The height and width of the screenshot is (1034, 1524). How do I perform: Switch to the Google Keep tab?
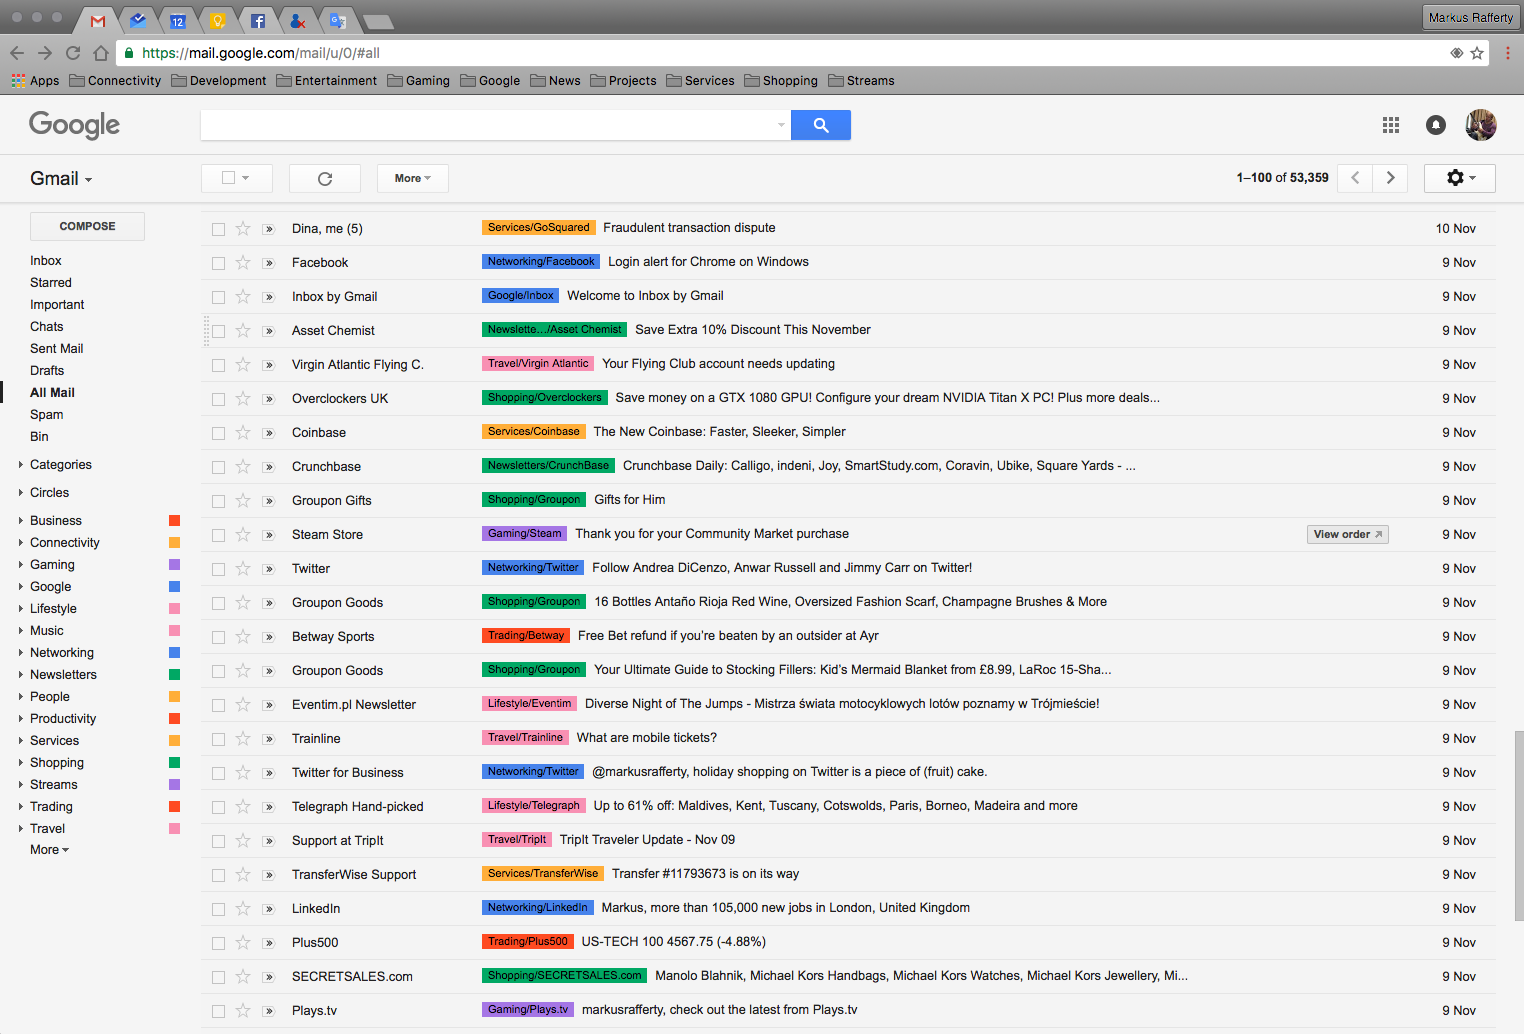(218, 20)
